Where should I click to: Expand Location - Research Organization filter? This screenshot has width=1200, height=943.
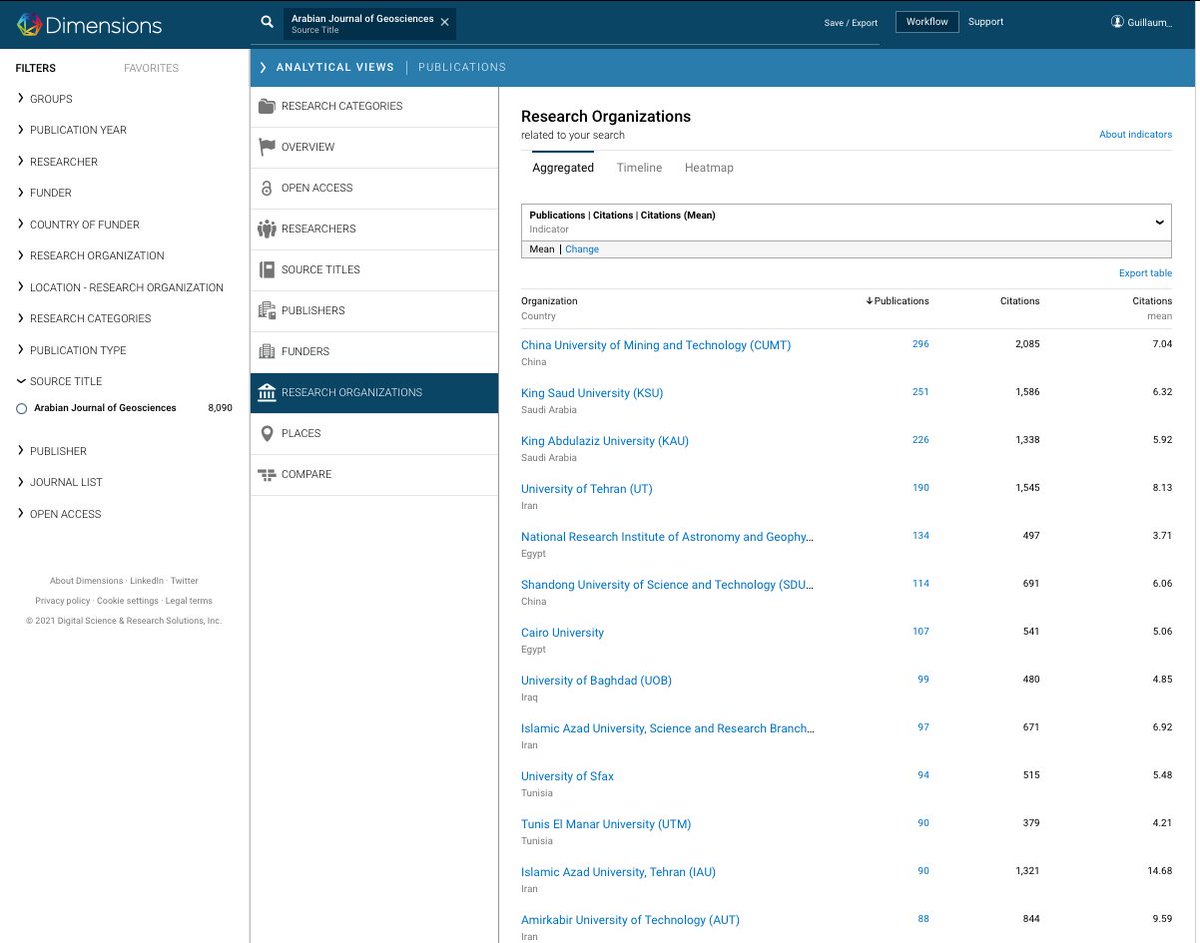[x=21, y=287]
